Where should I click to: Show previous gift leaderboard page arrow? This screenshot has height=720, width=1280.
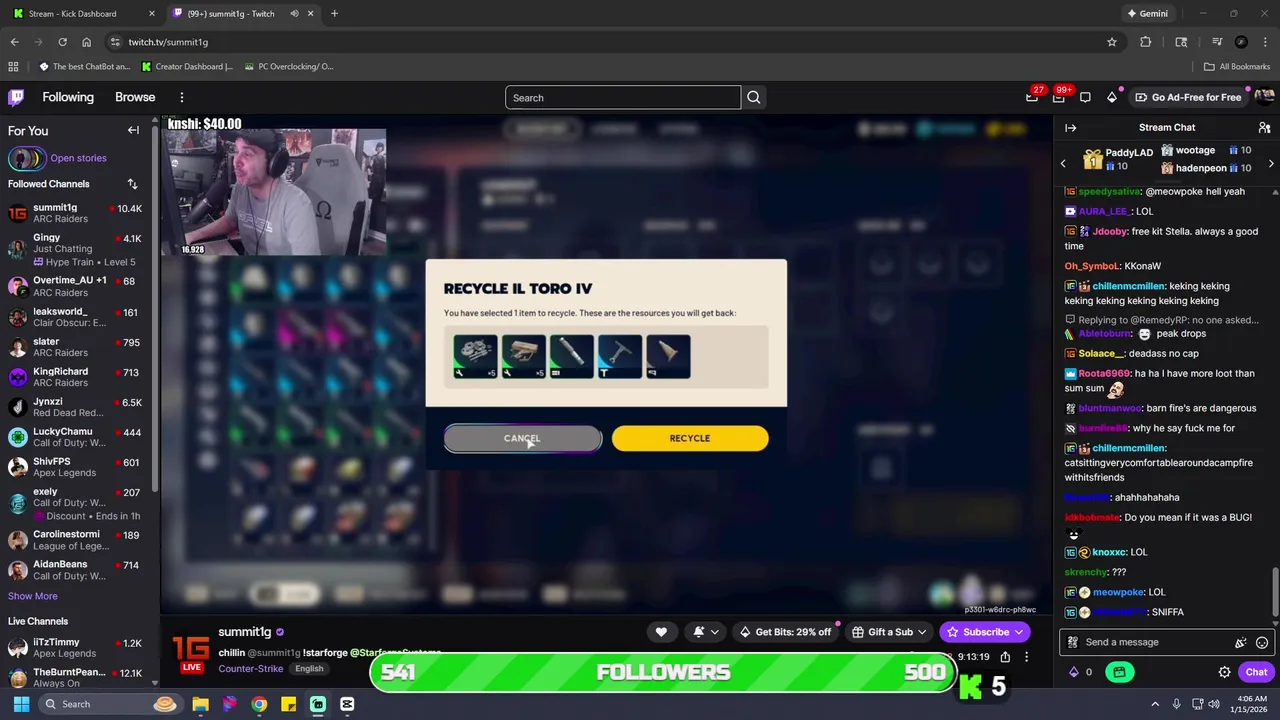tap(1063, 163)
